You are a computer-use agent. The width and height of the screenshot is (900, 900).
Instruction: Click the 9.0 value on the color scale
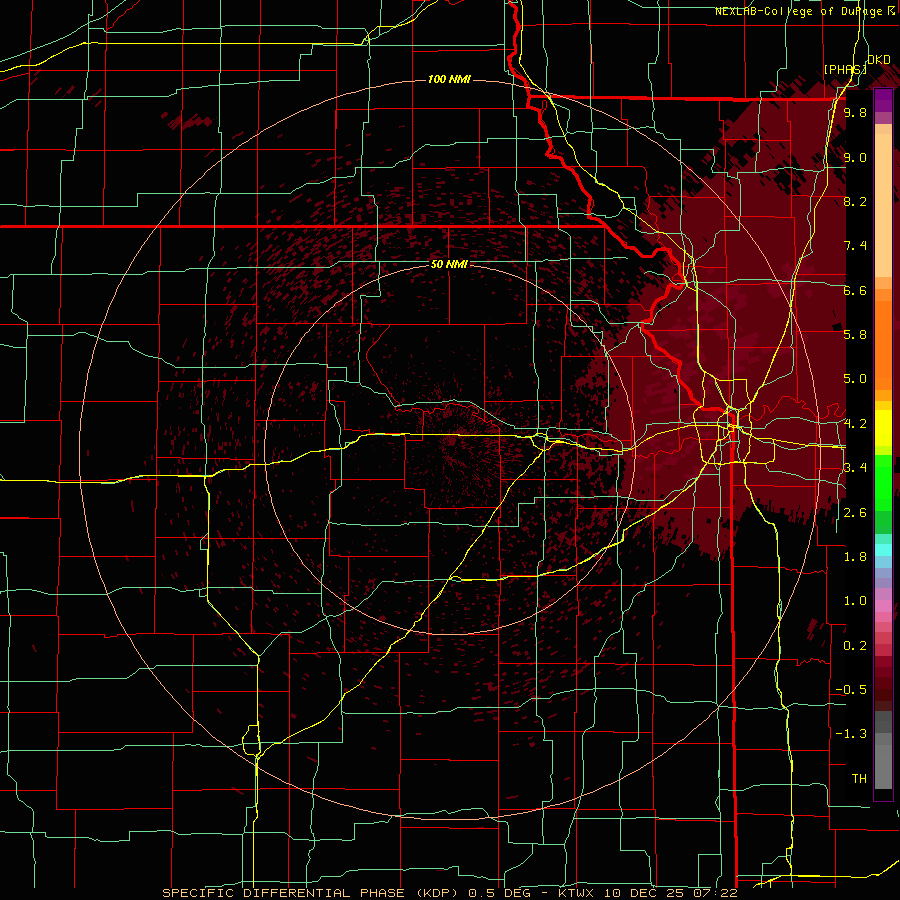[855, 157]
